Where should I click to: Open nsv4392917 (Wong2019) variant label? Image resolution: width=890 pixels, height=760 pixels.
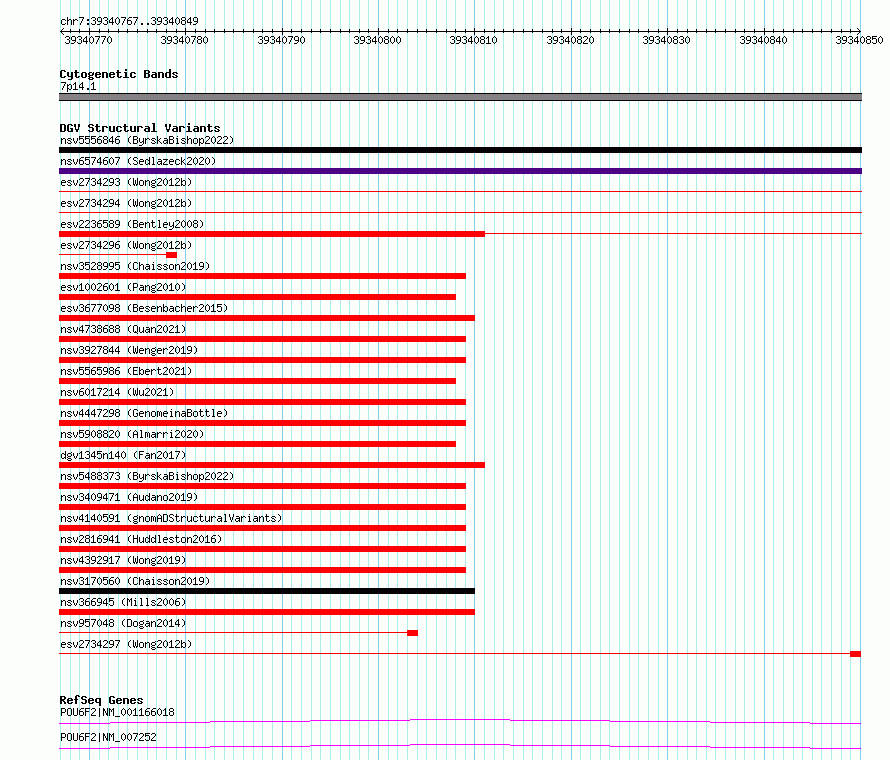click(123, 560)
